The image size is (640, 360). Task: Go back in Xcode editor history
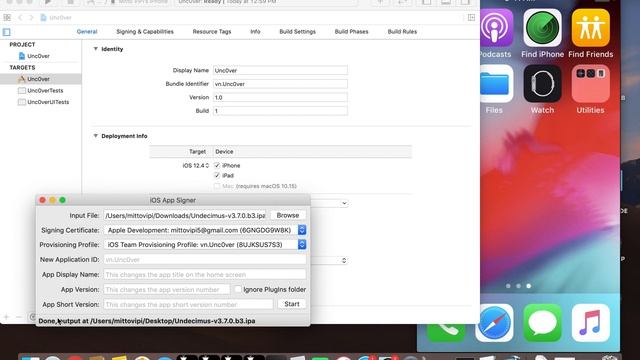[20, 18]
